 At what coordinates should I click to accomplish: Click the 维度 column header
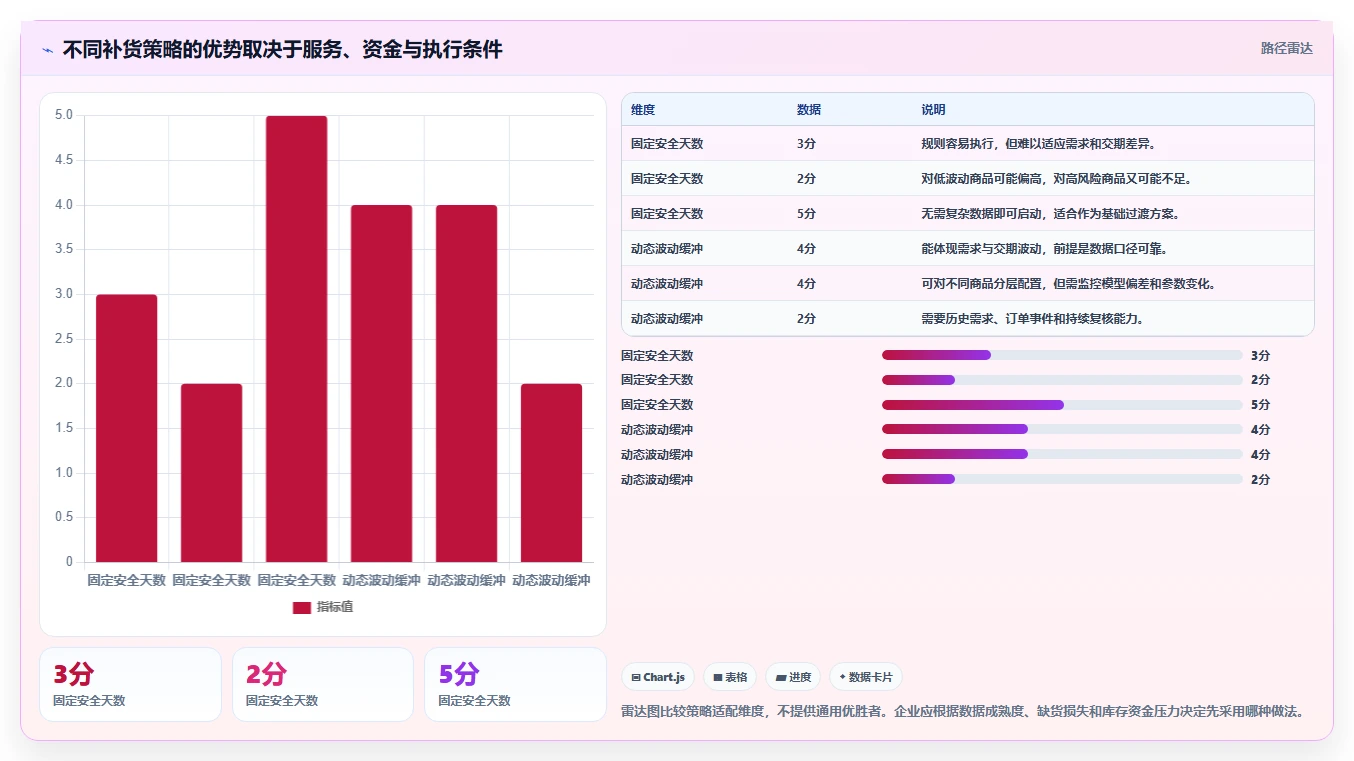[x=643, y=110]
